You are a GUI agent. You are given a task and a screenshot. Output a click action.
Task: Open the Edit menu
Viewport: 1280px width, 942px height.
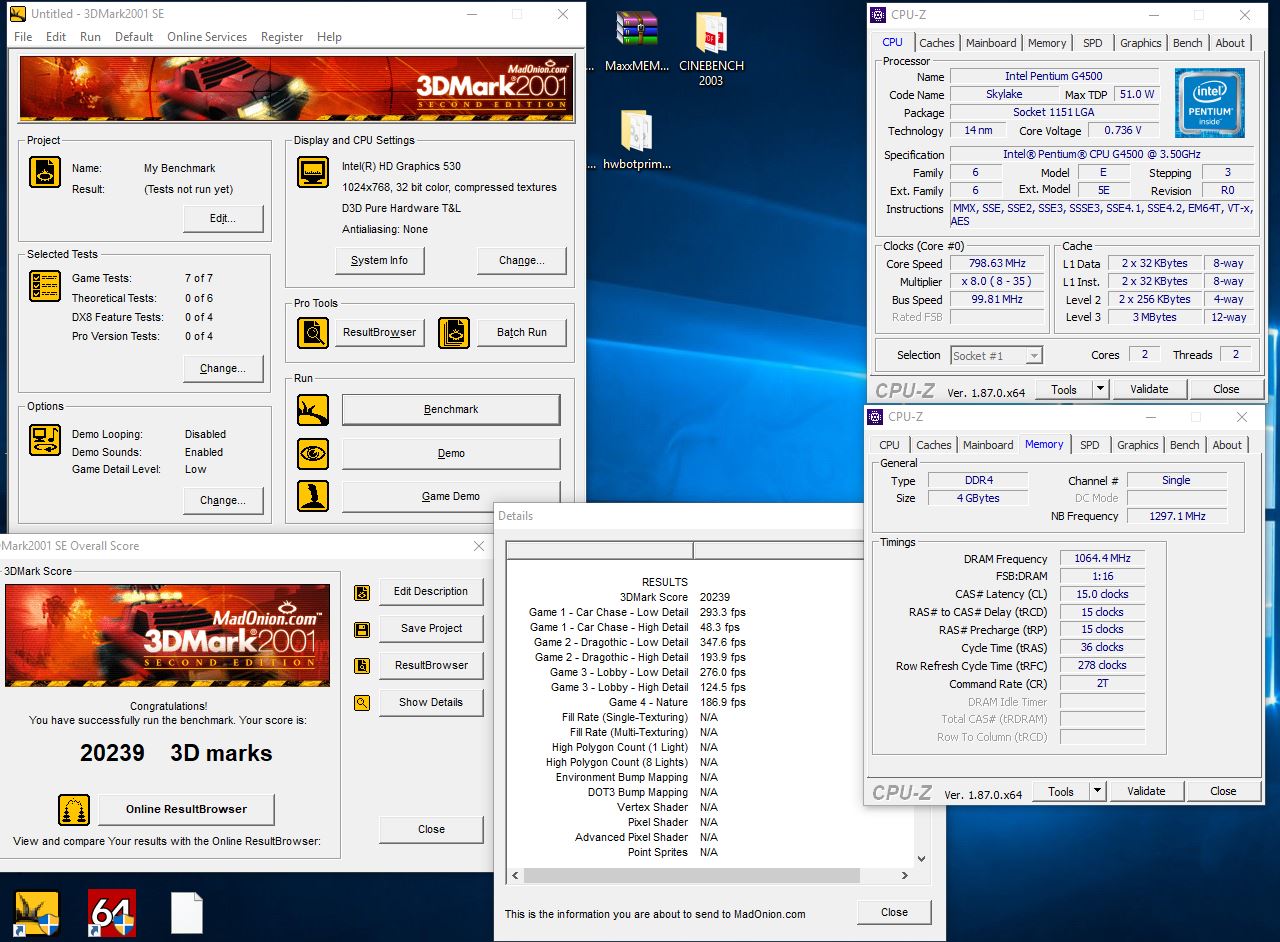[x=56, y=37]
